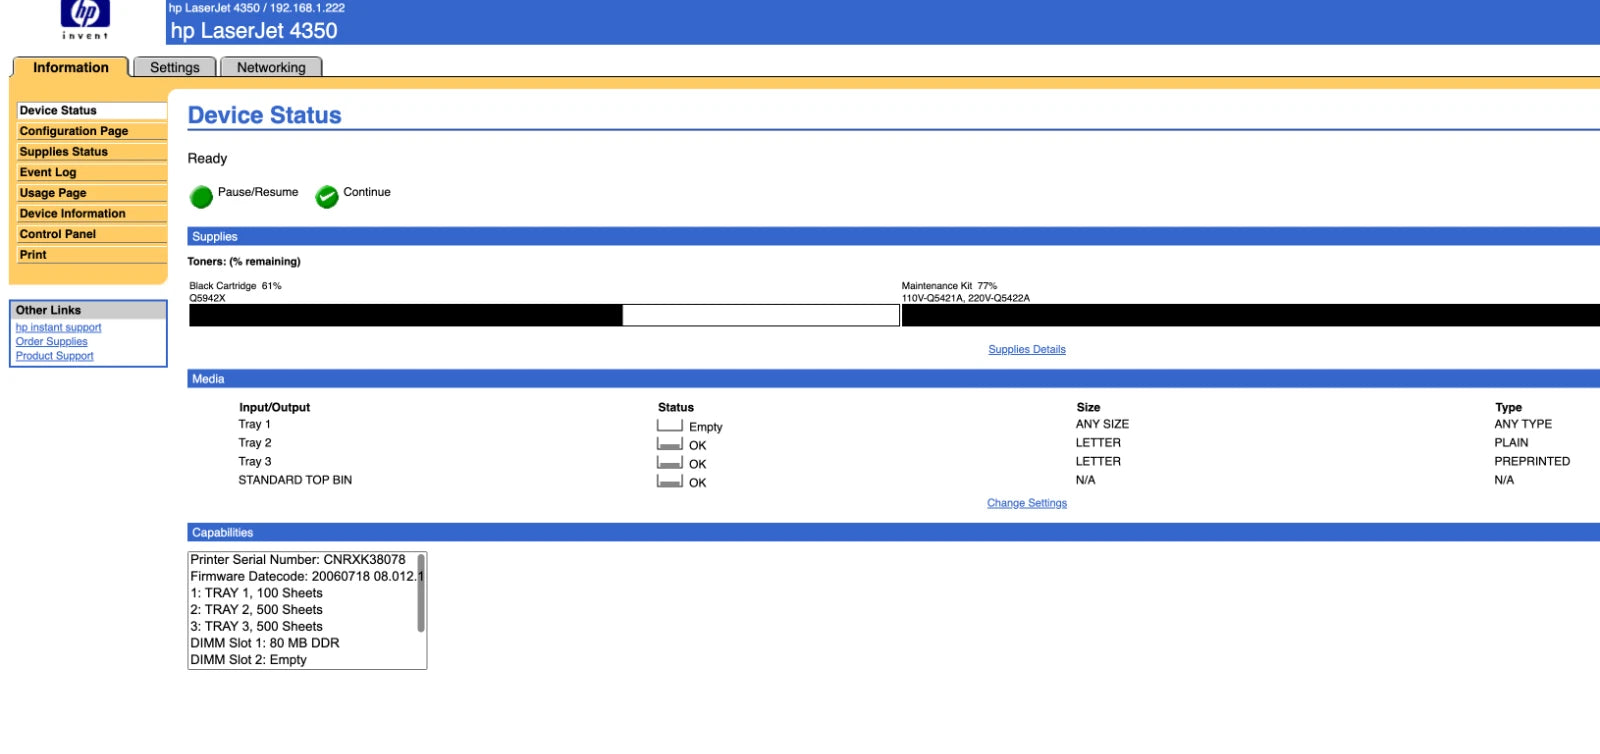1600x754 pixels.
Task: Go to Supplies Status in the sidebar
Action: (x=92, y=152)
